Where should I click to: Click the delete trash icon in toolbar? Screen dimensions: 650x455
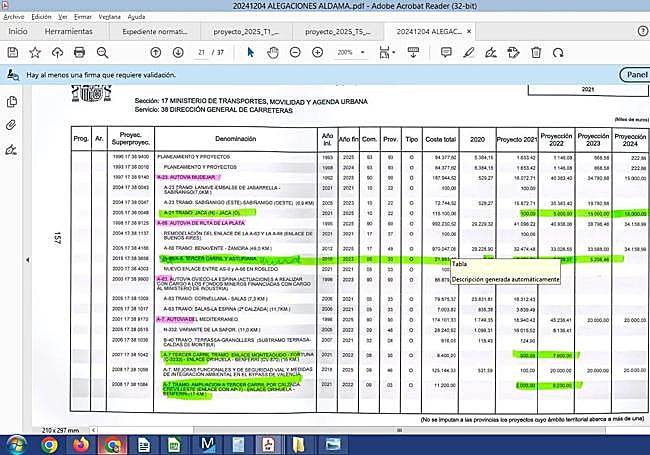536,52
